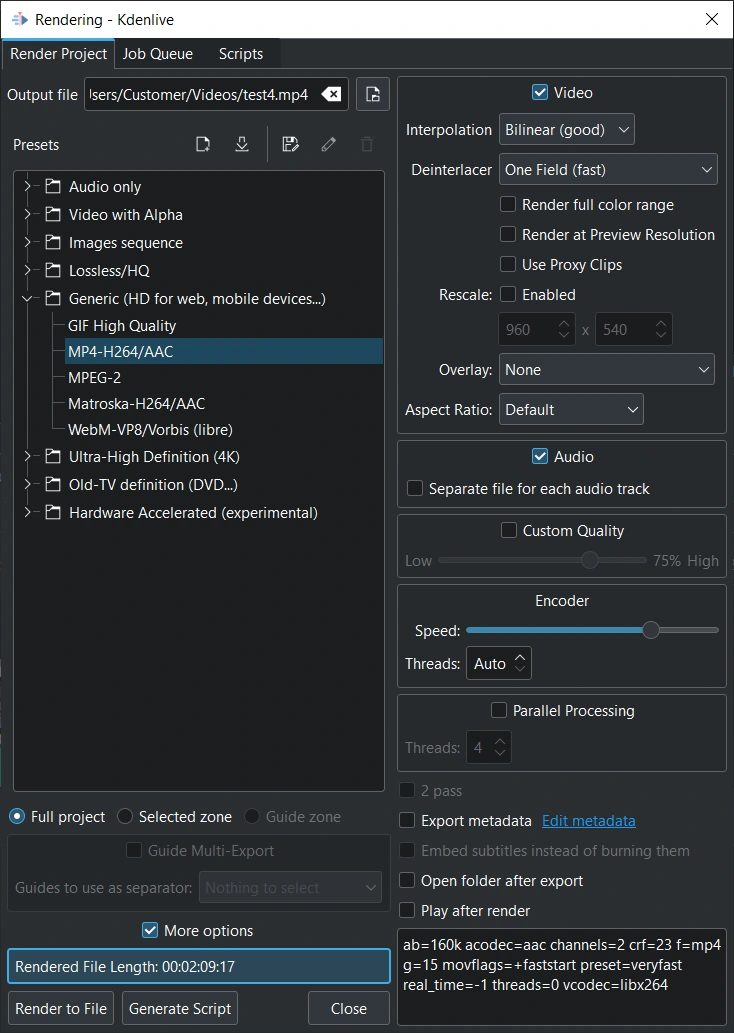Enable Render full color range
The width and height of the screenshot is (734, 1033).
[509, 204]
